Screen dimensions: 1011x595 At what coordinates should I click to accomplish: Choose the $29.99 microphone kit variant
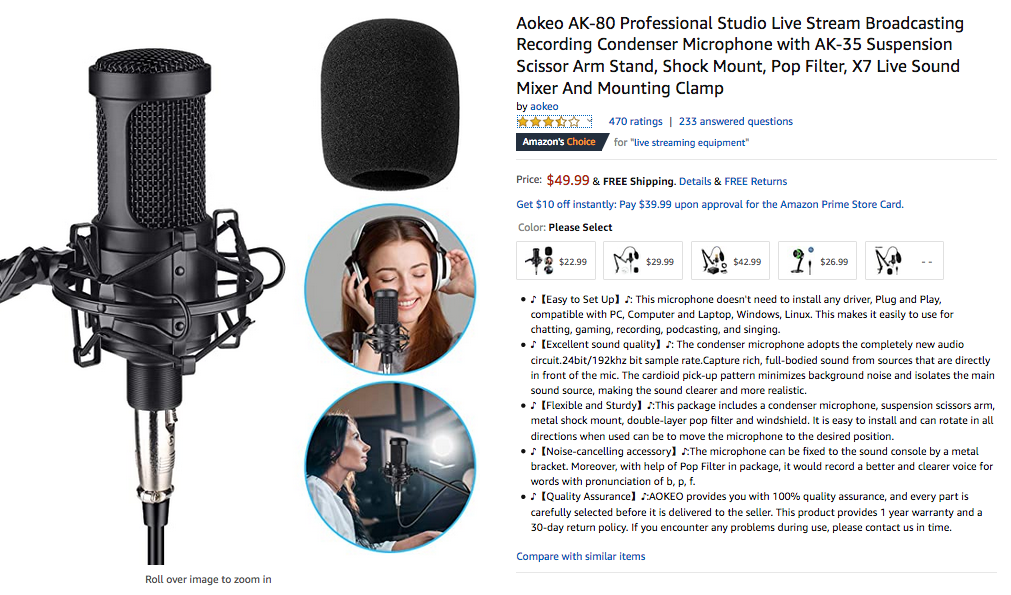643,261
